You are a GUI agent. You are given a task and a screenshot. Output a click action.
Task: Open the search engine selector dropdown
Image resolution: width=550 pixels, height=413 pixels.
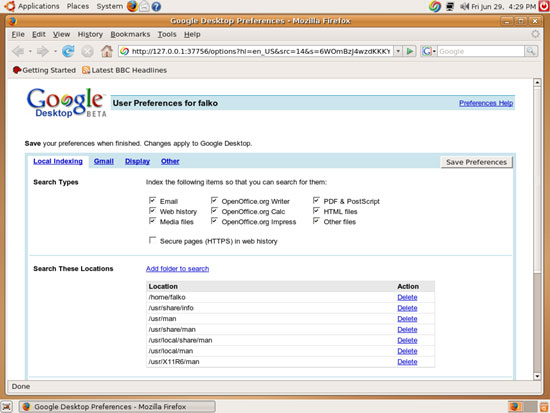pos(434,52)
